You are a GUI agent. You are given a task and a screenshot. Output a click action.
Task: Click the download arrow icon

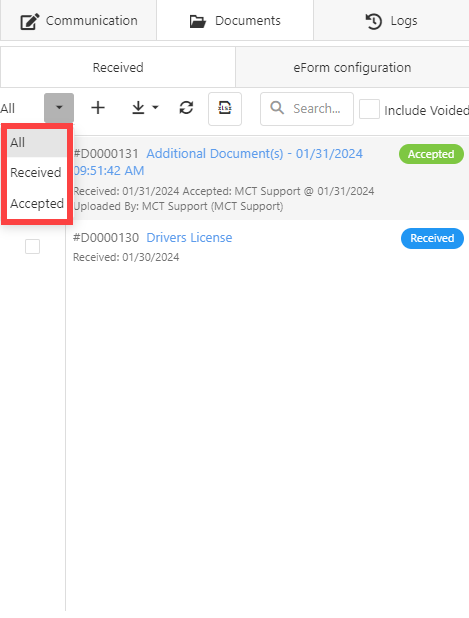click(x=138, y=108)
